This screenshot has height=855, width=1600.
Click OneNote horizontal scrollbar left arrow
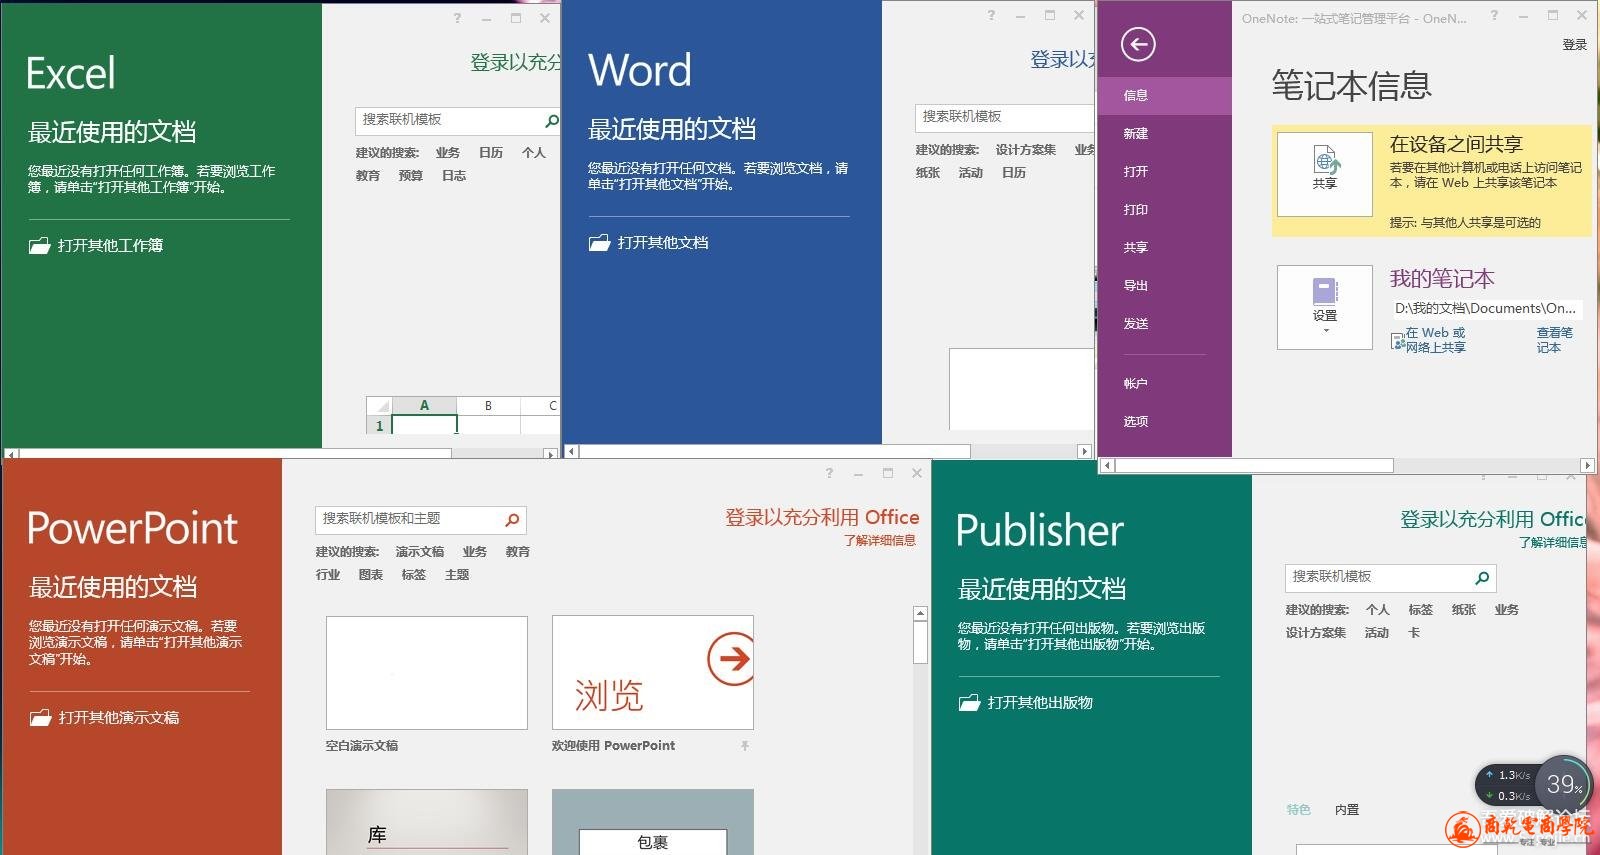1107,466
